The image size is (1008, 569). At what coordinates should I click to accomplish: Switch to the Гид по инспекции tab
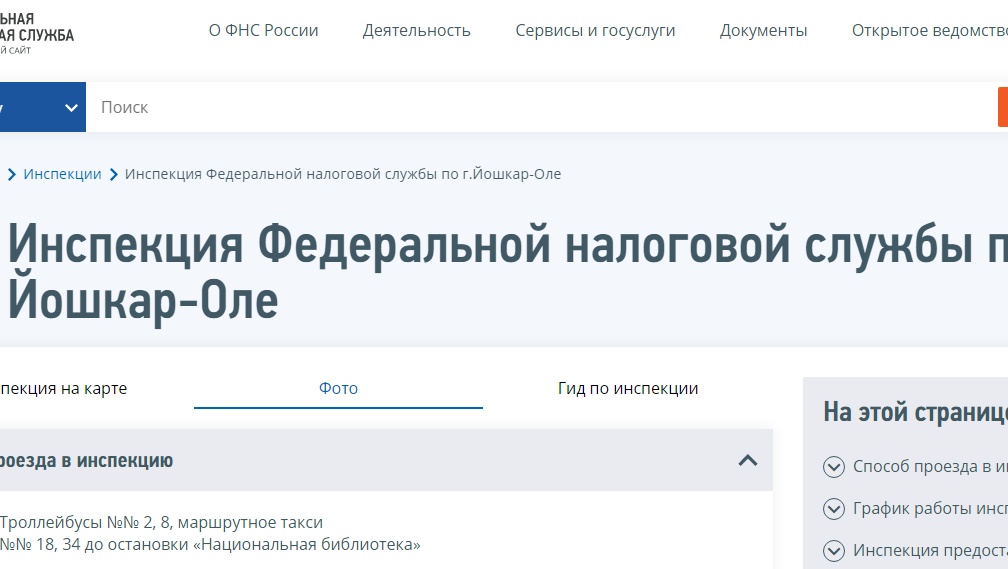627,388
